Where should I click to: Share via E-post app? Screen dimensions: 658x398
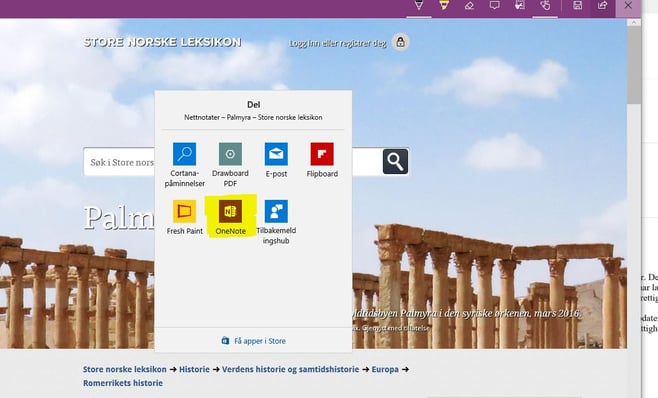point(276,160)
